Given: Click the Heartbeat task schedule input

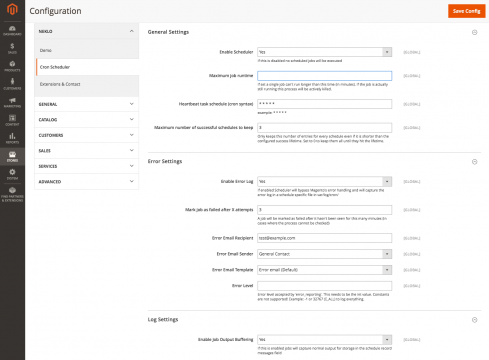Looking at the screenshot, I should [324, 104].
